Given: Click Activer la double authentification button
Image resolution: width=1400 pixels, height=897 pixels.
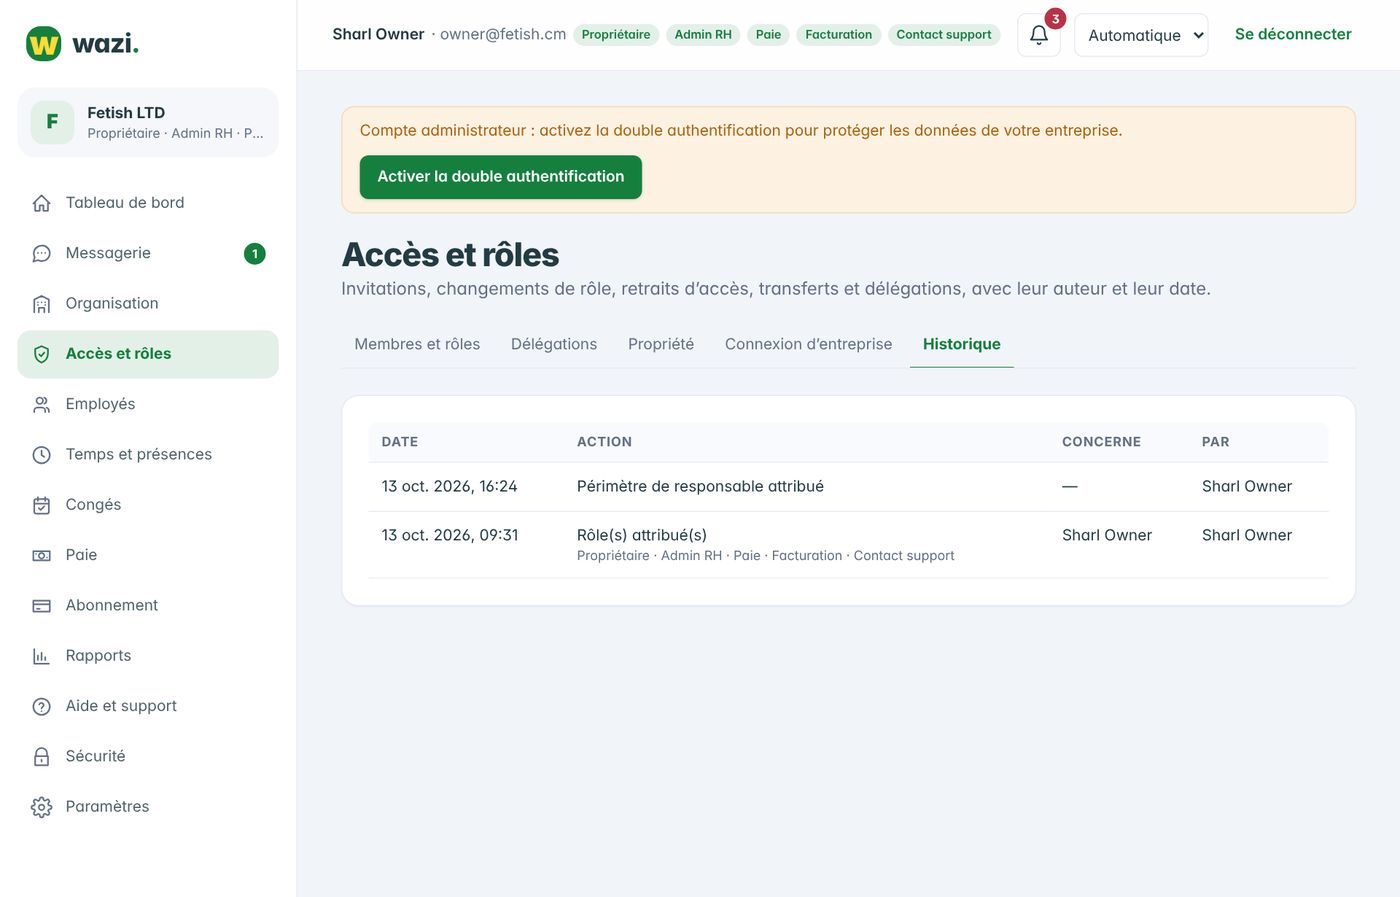Looking at the screenshot, I should tap(501, 177).
